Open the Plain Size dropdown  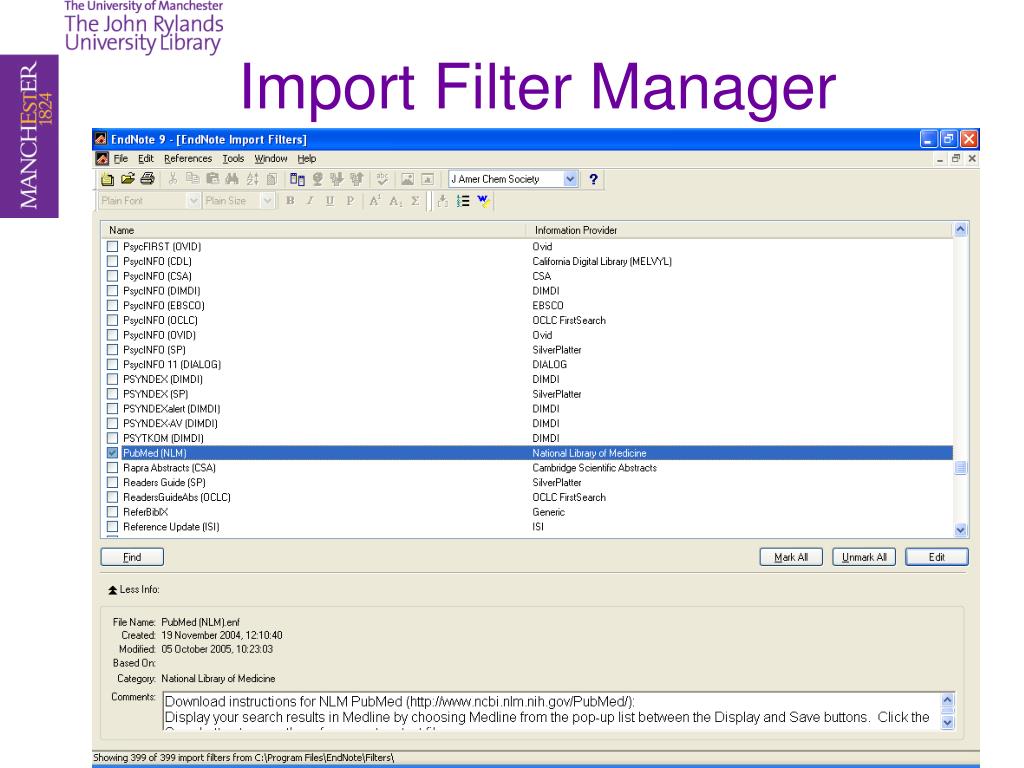(x=267, y=201)
